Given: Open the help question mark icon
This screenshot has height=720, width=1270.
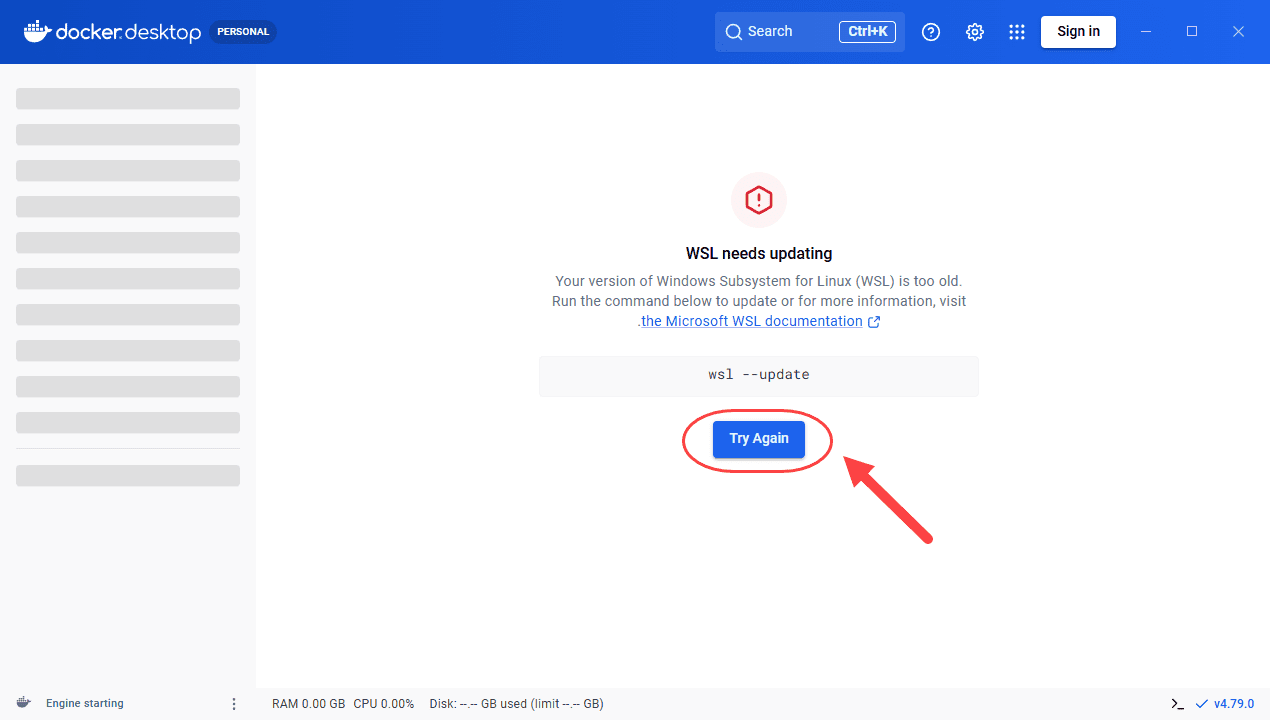Looking at the screenshot, I should (x=931, y=32).
